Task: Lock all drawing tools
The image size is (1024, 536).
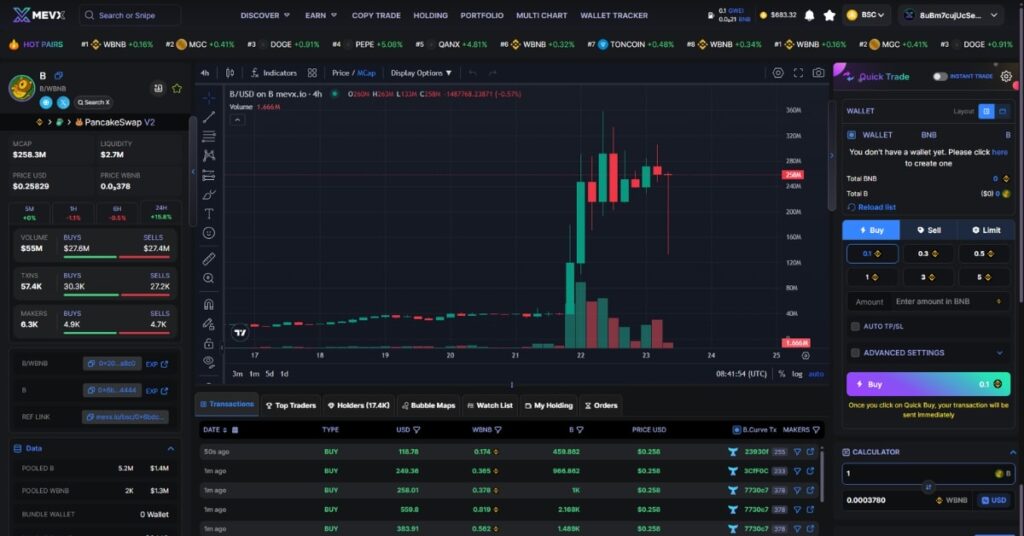Action: [x=209, y=343]
